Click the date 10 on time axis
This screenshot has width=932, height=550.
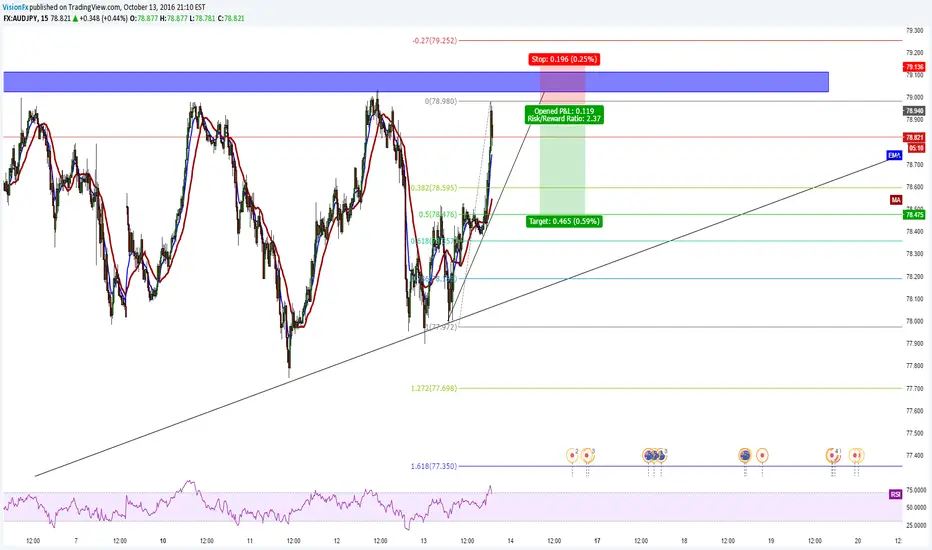163,541
